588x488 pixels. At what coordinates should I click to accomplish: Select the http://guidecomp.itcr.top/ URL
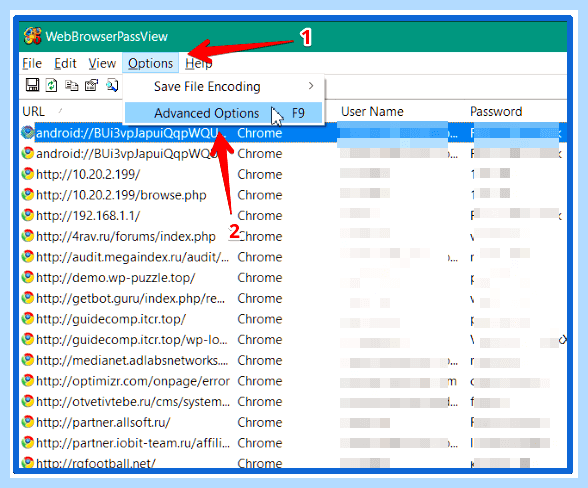(x=111, y=318)
